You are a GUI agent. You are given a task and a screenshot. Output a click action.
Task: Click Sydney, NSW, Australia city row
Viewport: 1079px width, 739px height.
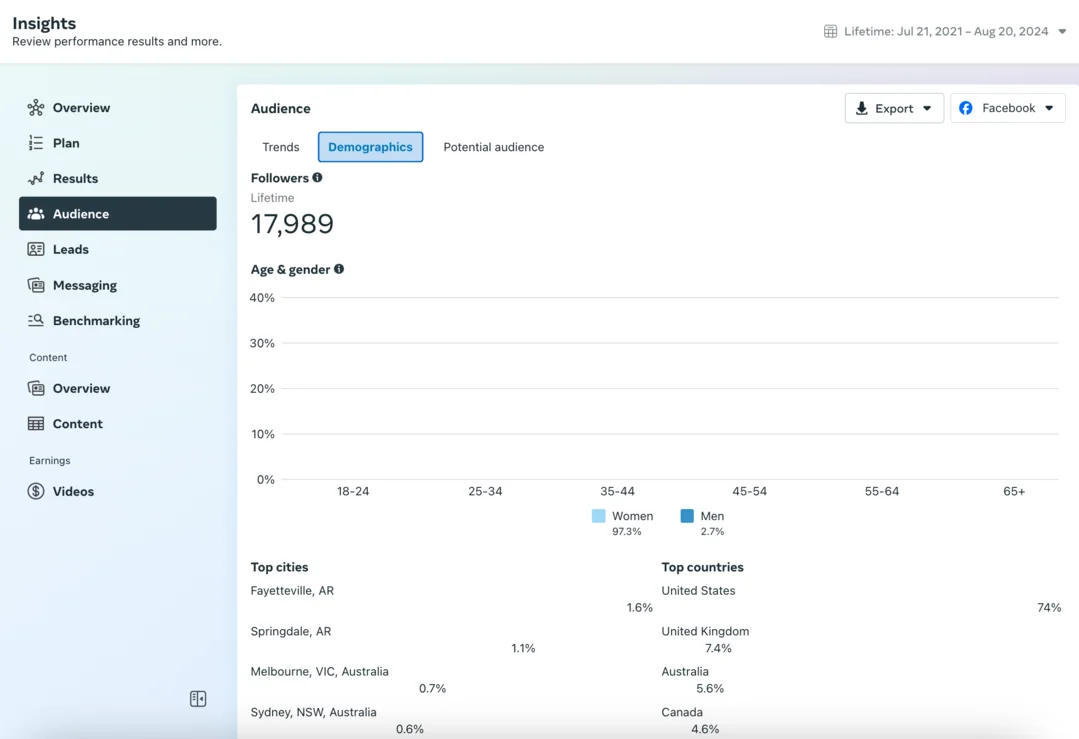tap(451, 720)
